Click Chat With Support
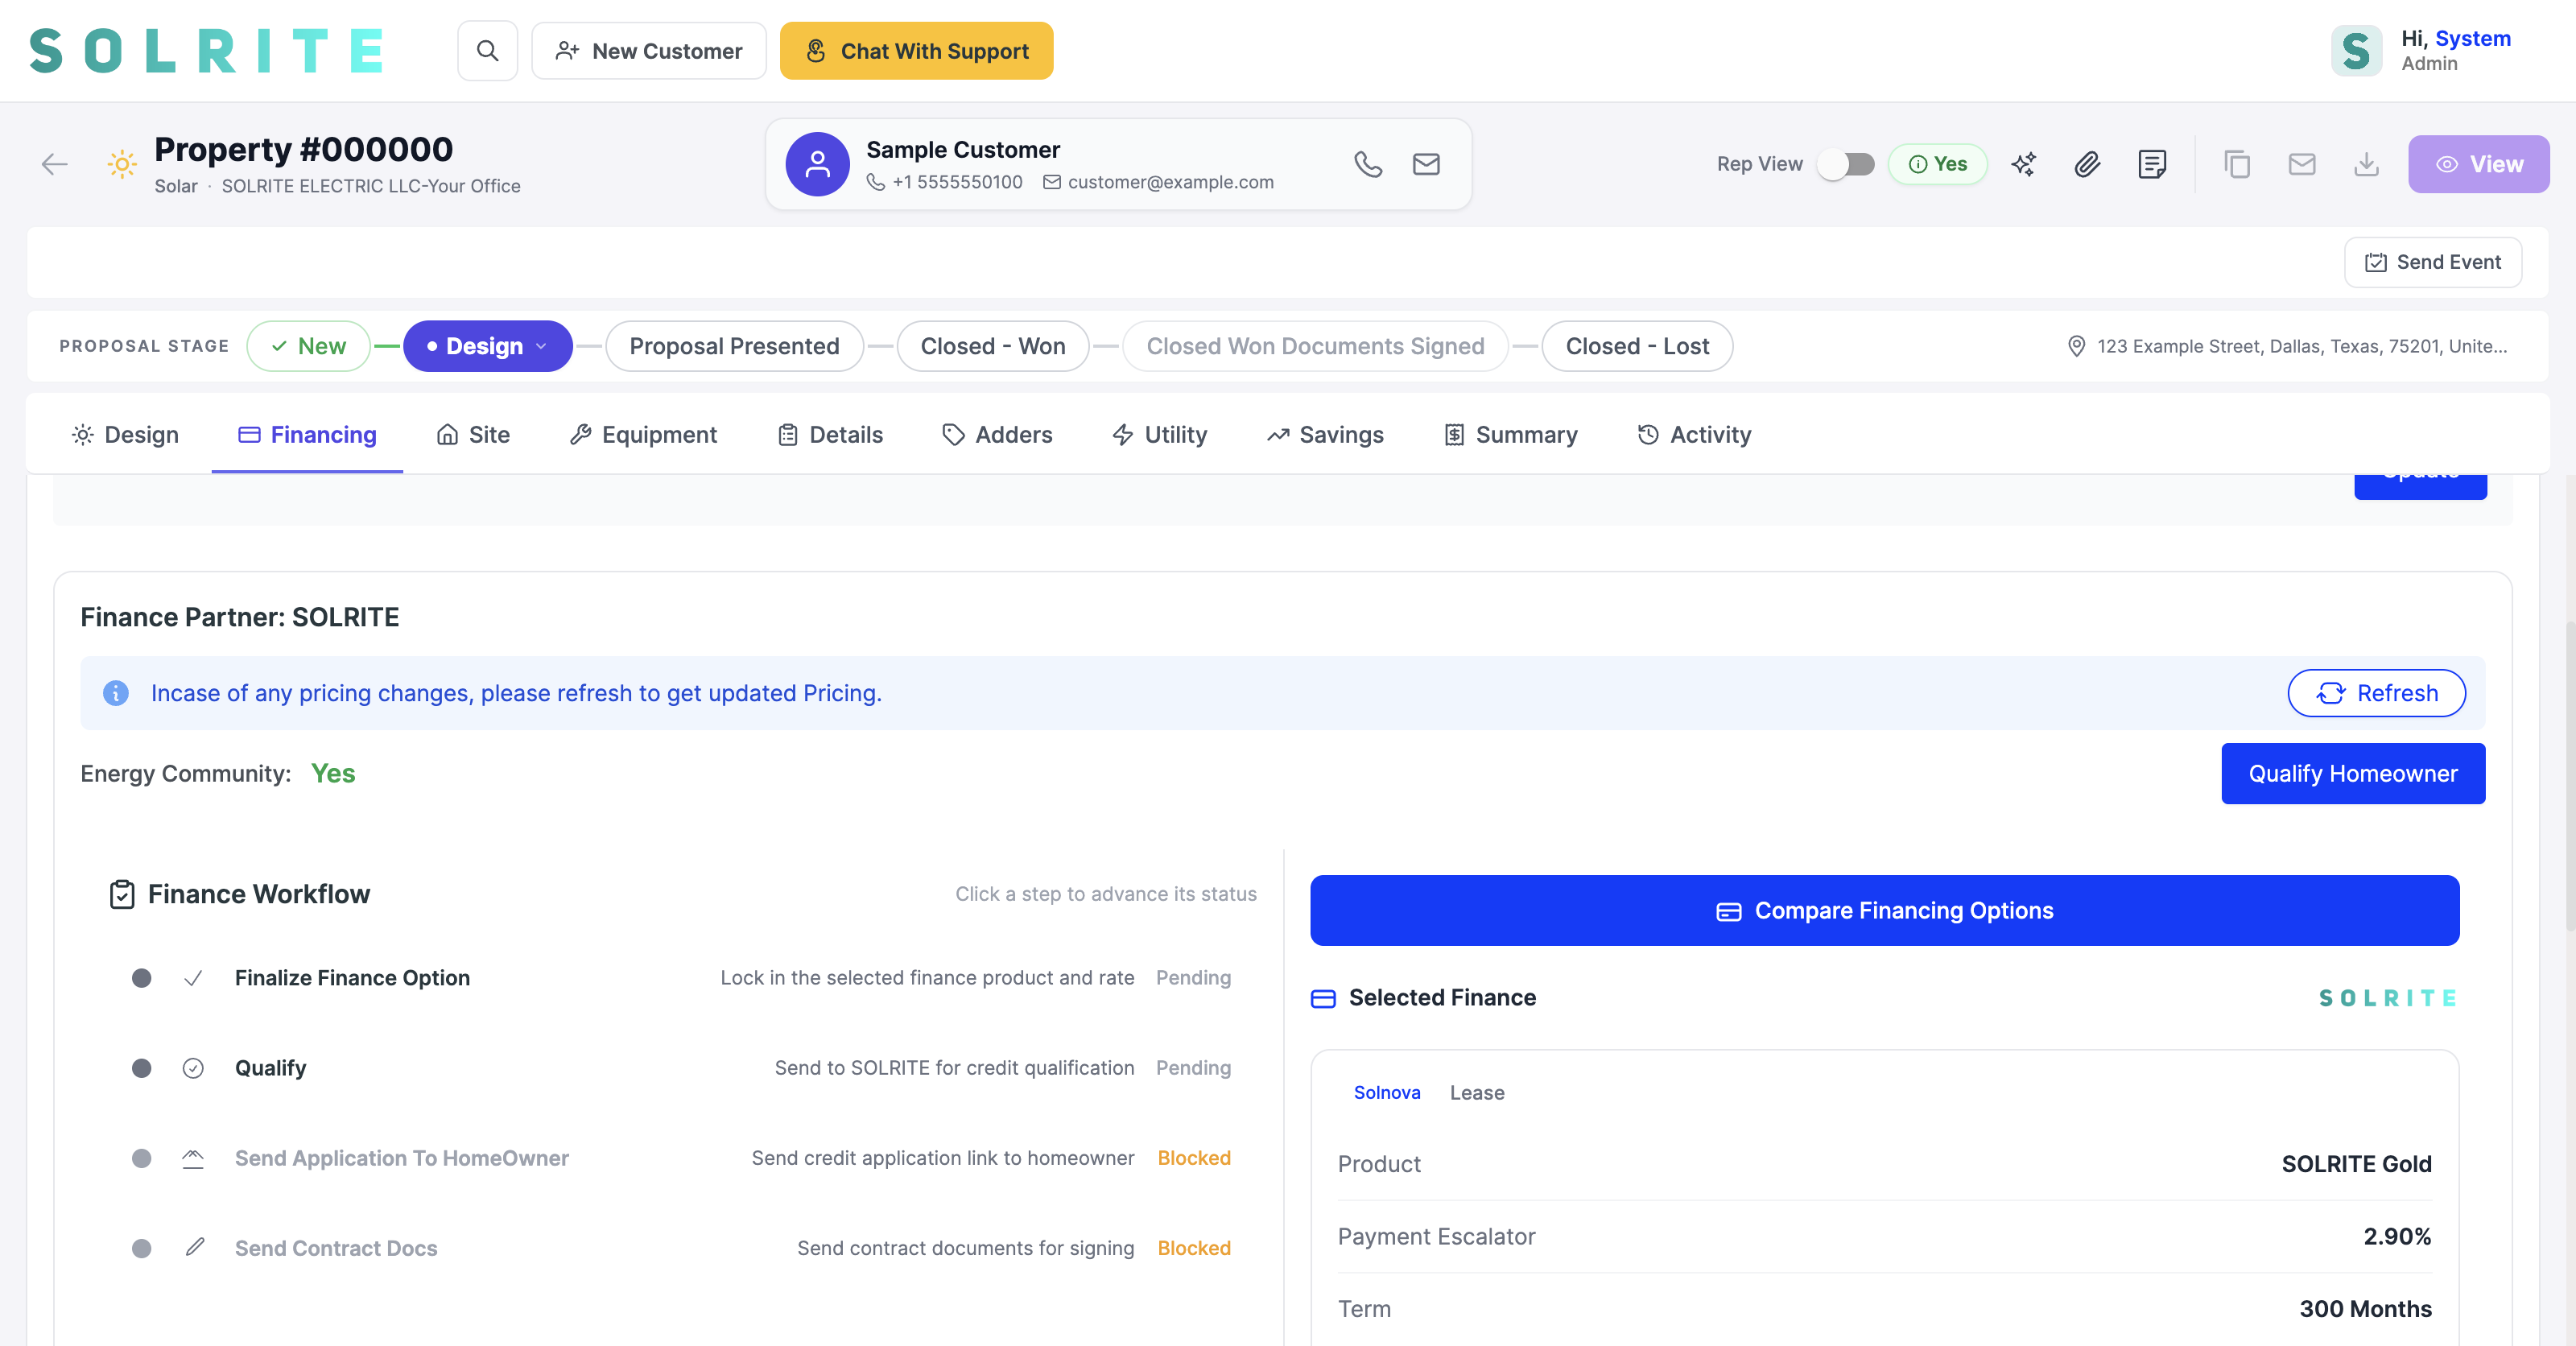 point(916,51)
